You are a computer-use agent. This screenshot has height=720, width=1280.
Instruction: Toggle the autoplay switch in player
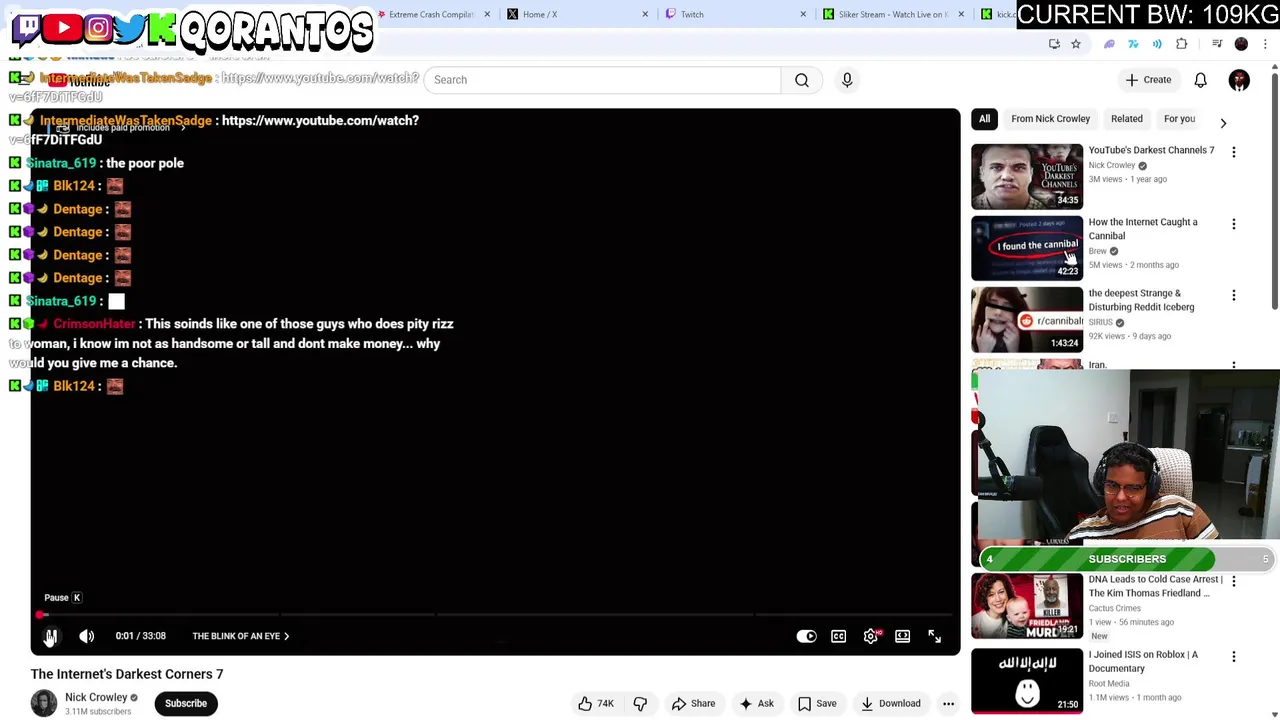coord(806,636)
